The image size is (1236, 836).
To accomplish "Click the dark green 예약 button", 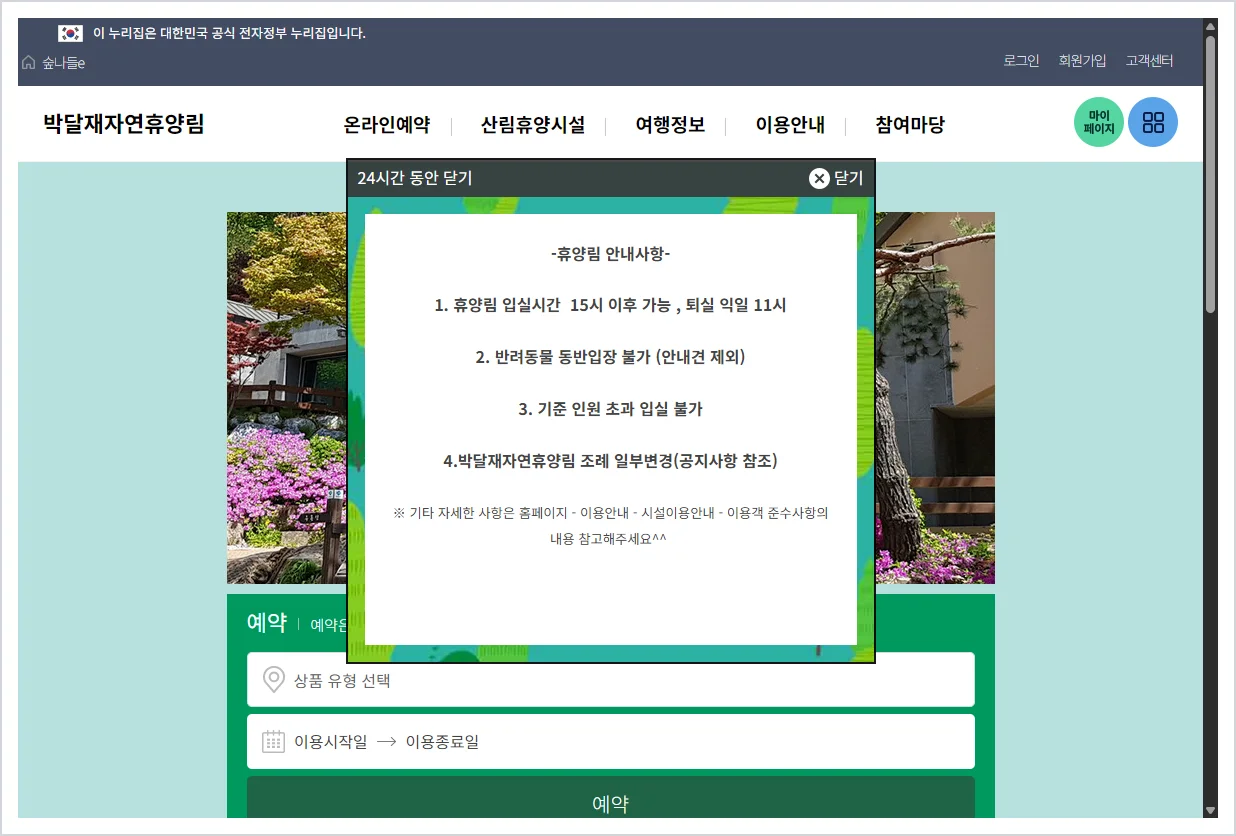I will [611, 800].
